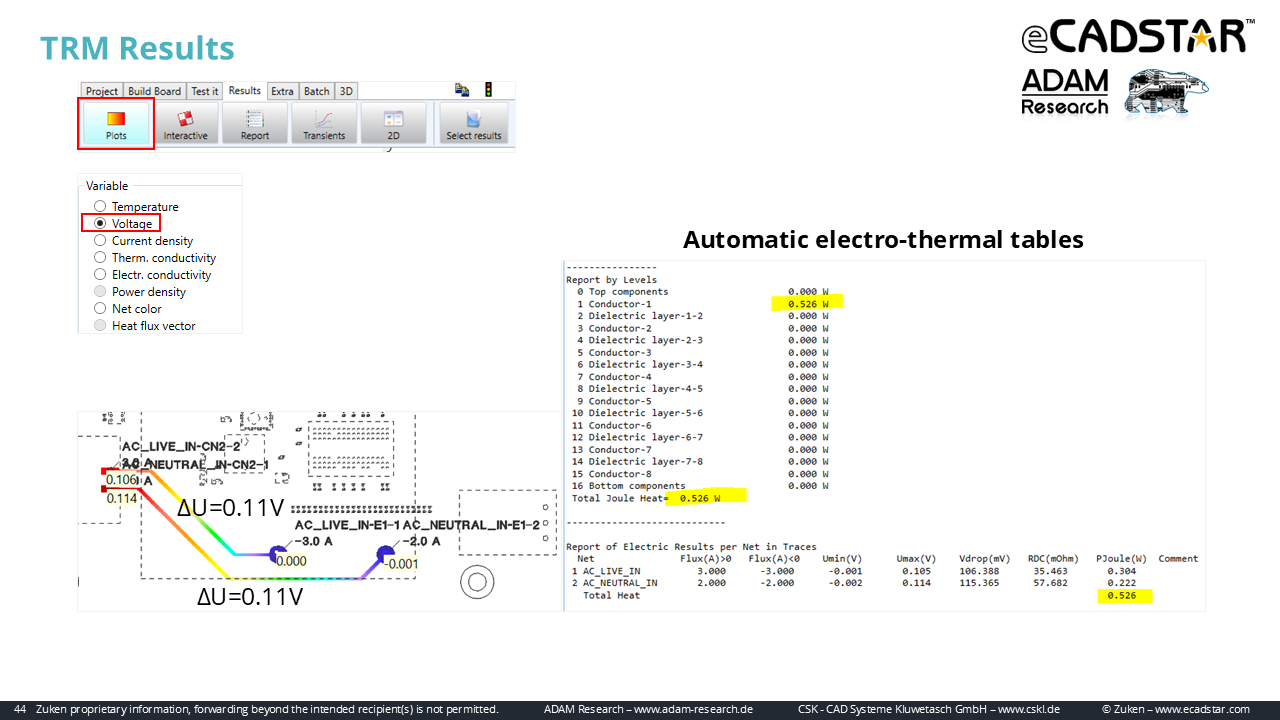The height and width of the screenshot is (720, 1280).
Task: Click the '7 Conductor-4' report row
Action: 703,377
